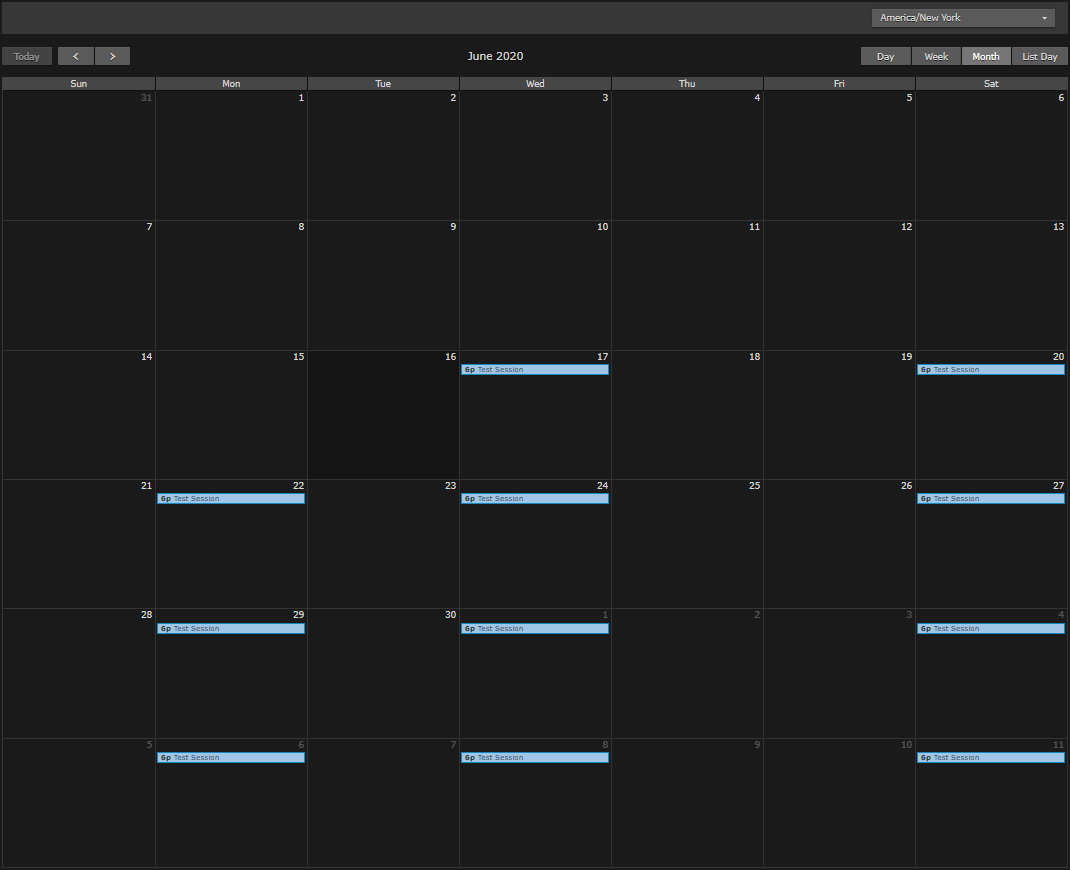Go to next month with right arrow
Image resolution: width=1070 pixels, height=870 pixels.
coord(112,56)
